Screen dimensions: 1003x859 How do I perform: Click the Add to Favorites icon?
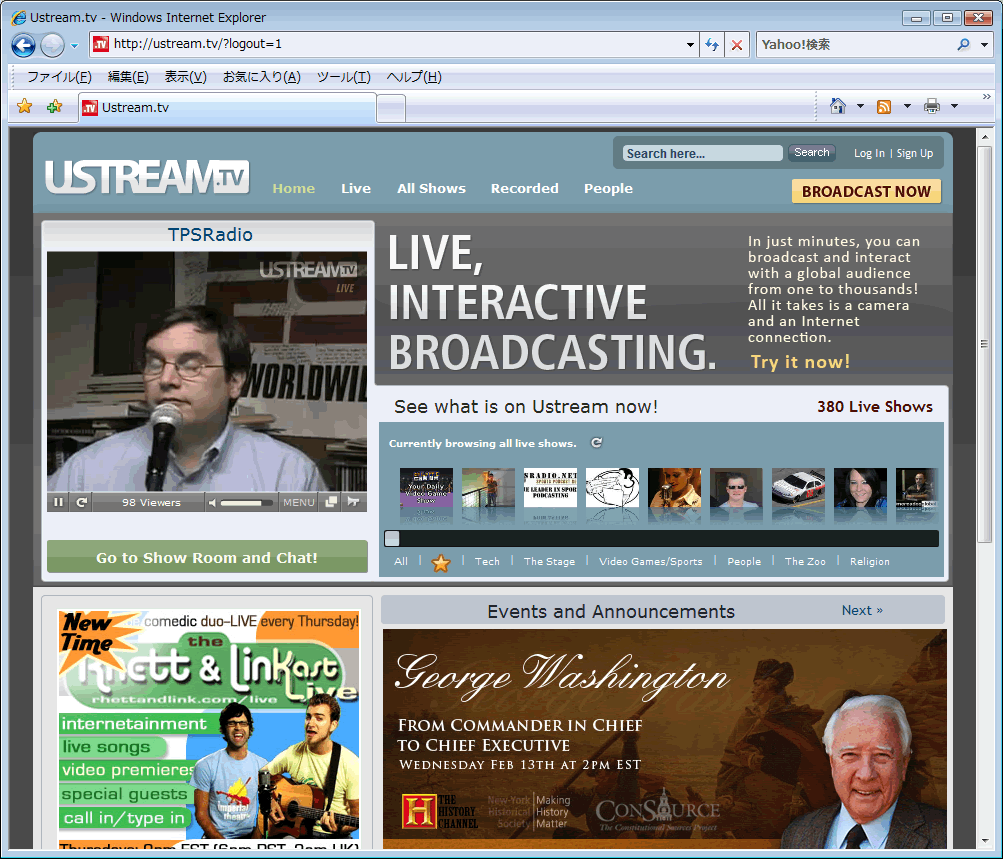pyautogui.click(x=54, y=107)
